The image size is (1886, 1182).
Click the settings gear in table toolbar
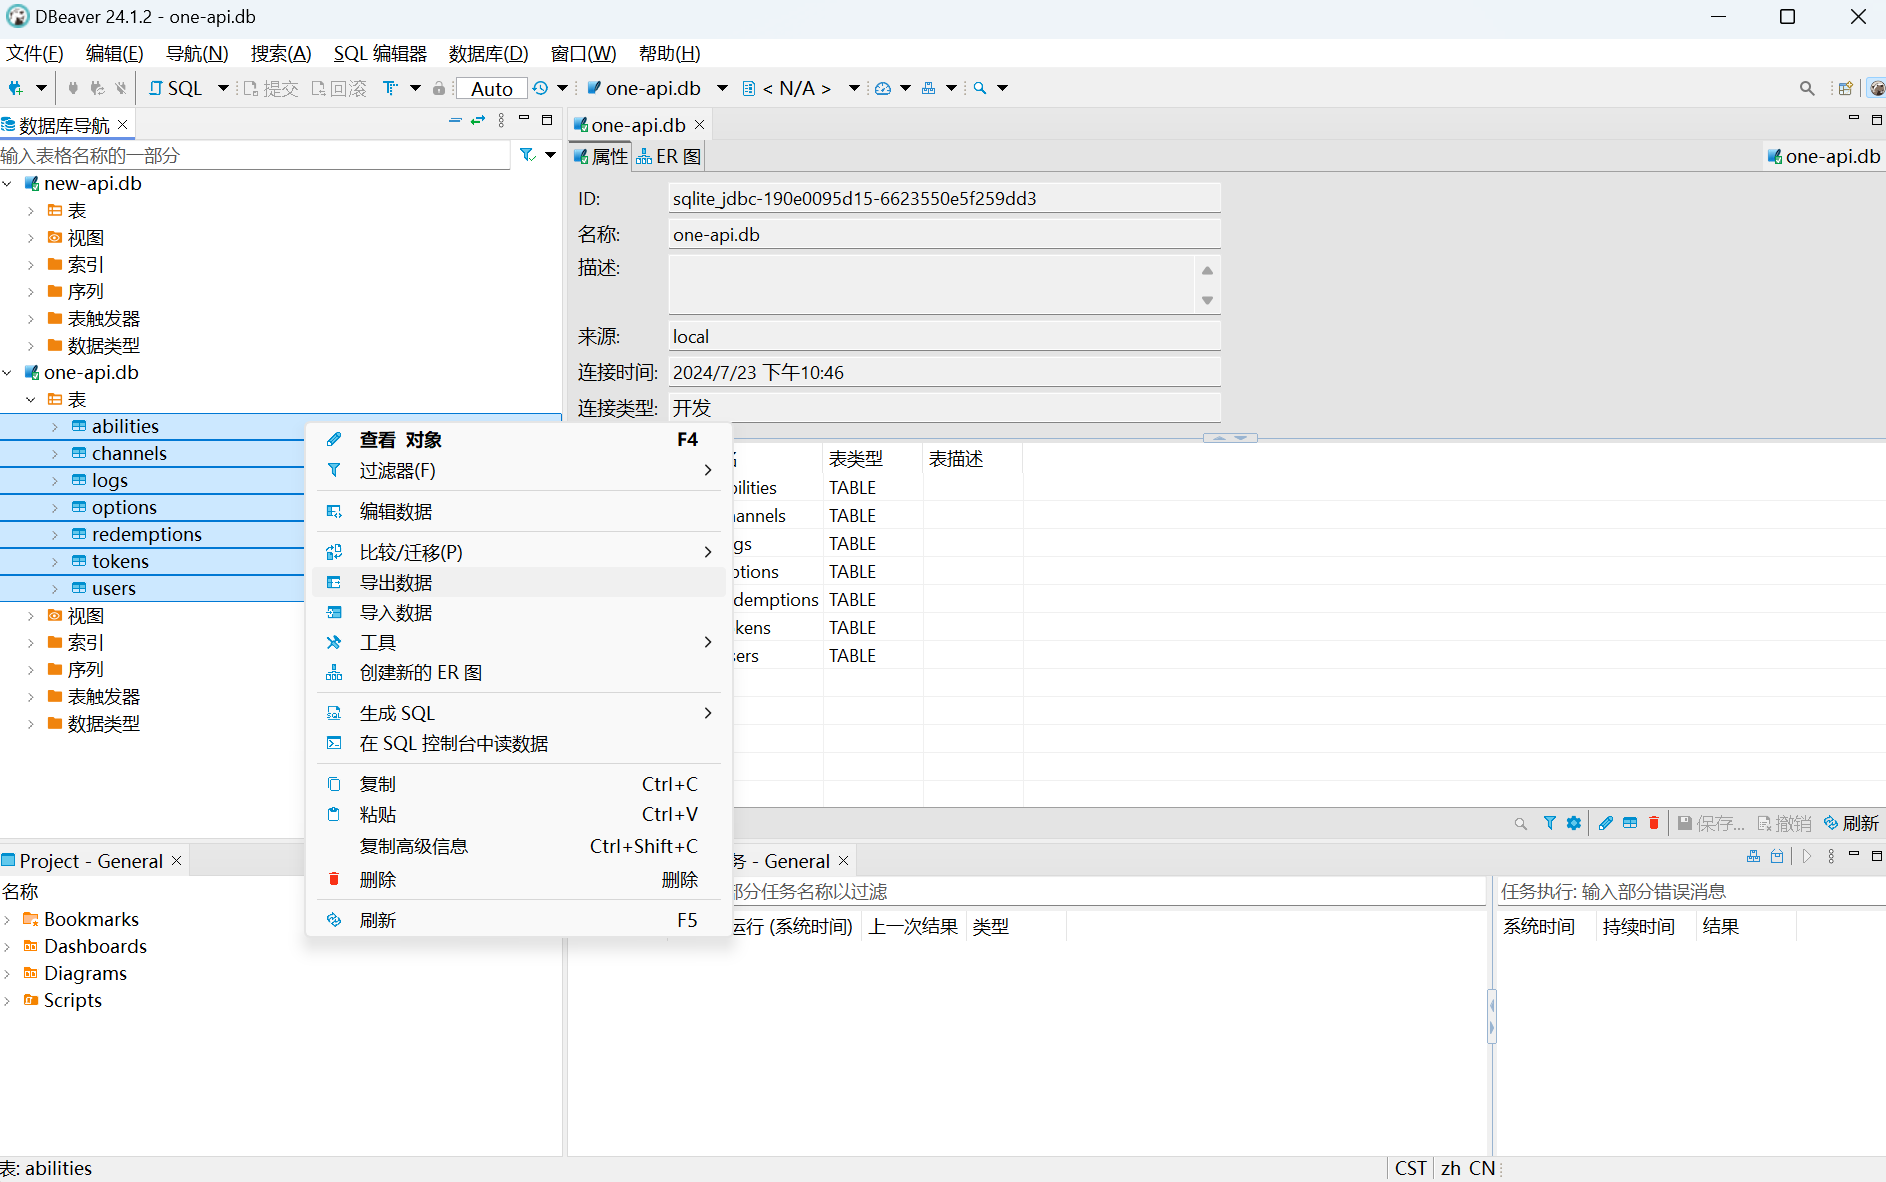[1574, 823]
